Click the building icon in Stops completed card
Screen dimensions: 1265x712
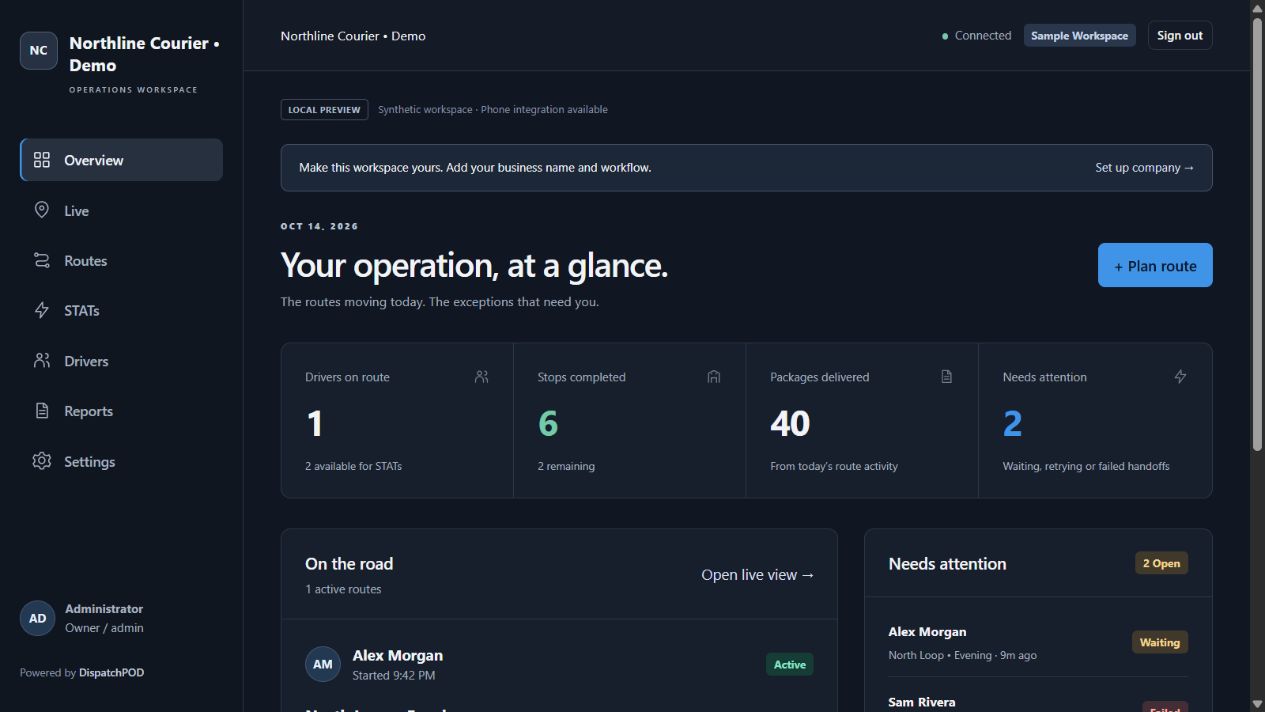tap(714, 377)
